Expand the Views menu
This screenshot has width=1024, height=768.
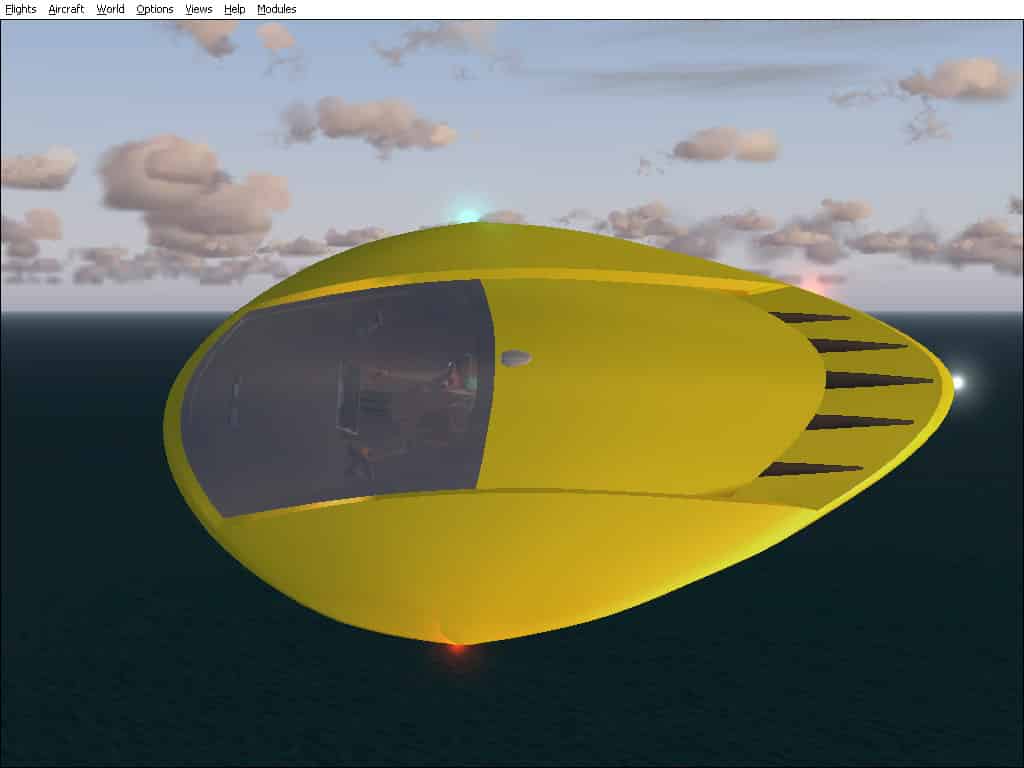click(x=199, y=9)
